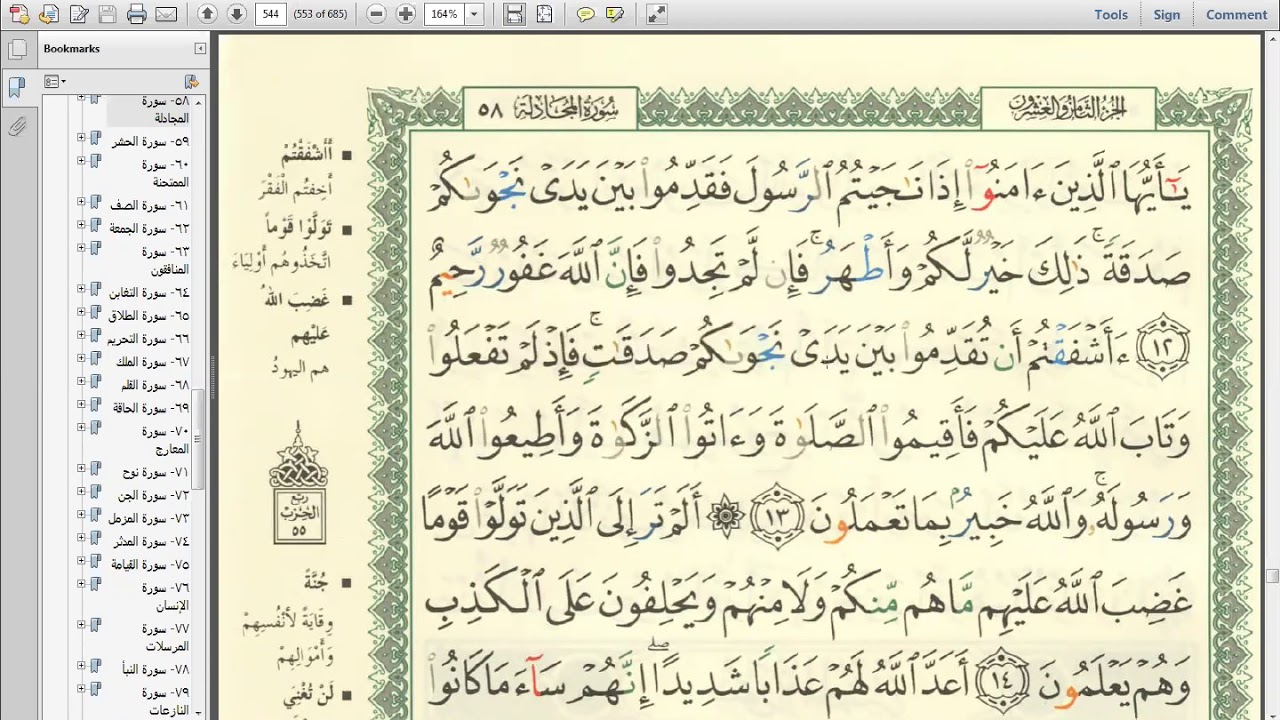Select the Bookmarks panel icon
The image size is (1280, 720).
tap(16, 87)
